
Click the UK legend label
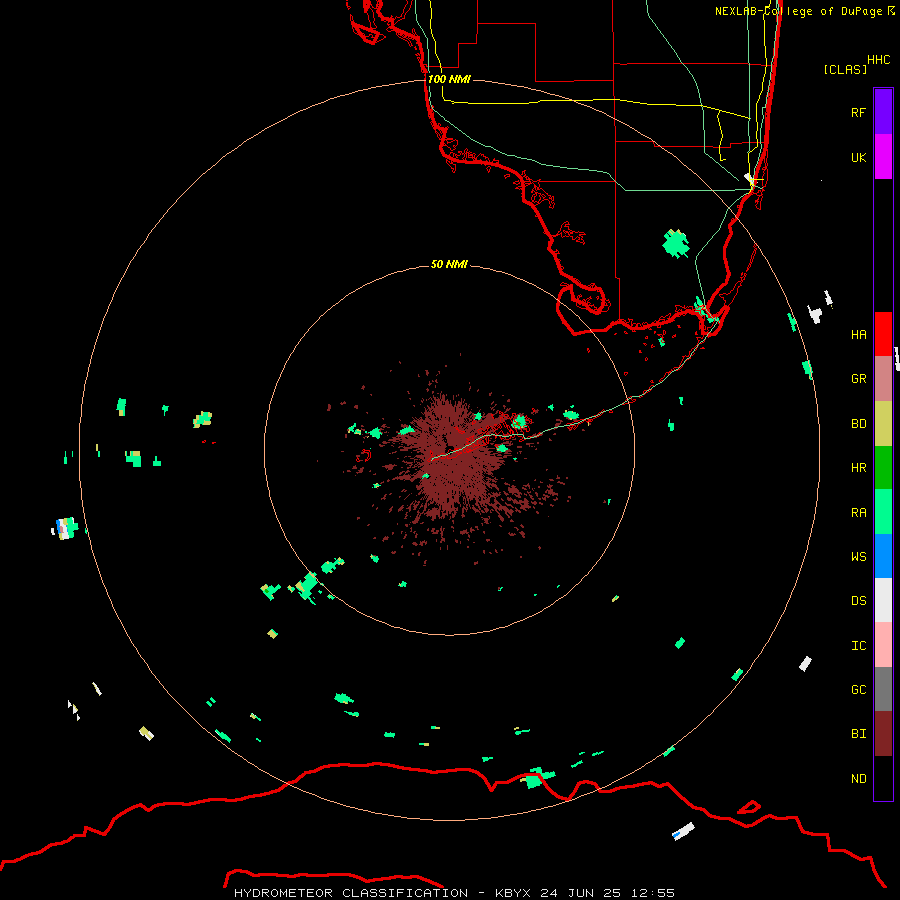859,157
